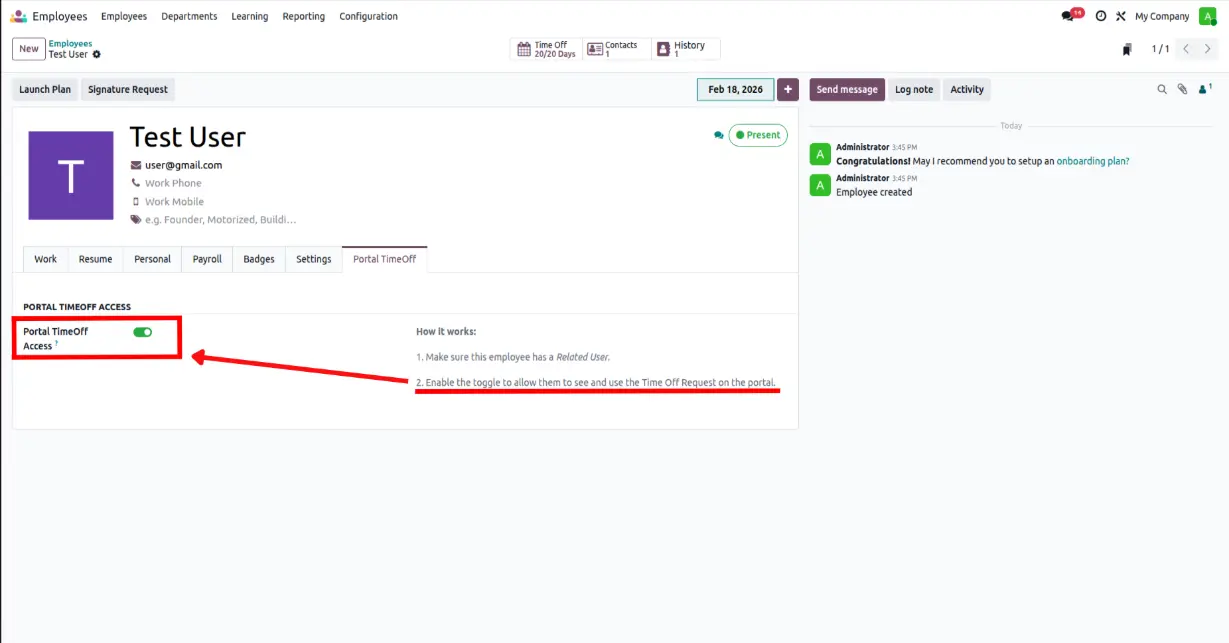This screenshot has height=643, width=1229.
Task: Open the followers icon in the chatter
Action: click(x=1205, y=89)
